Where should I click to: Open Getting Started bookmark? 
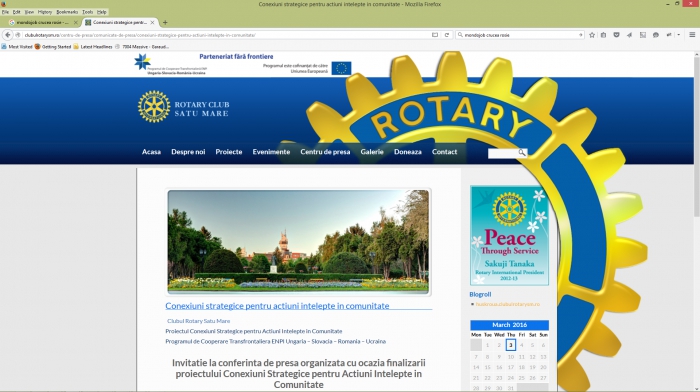(53, 46)
